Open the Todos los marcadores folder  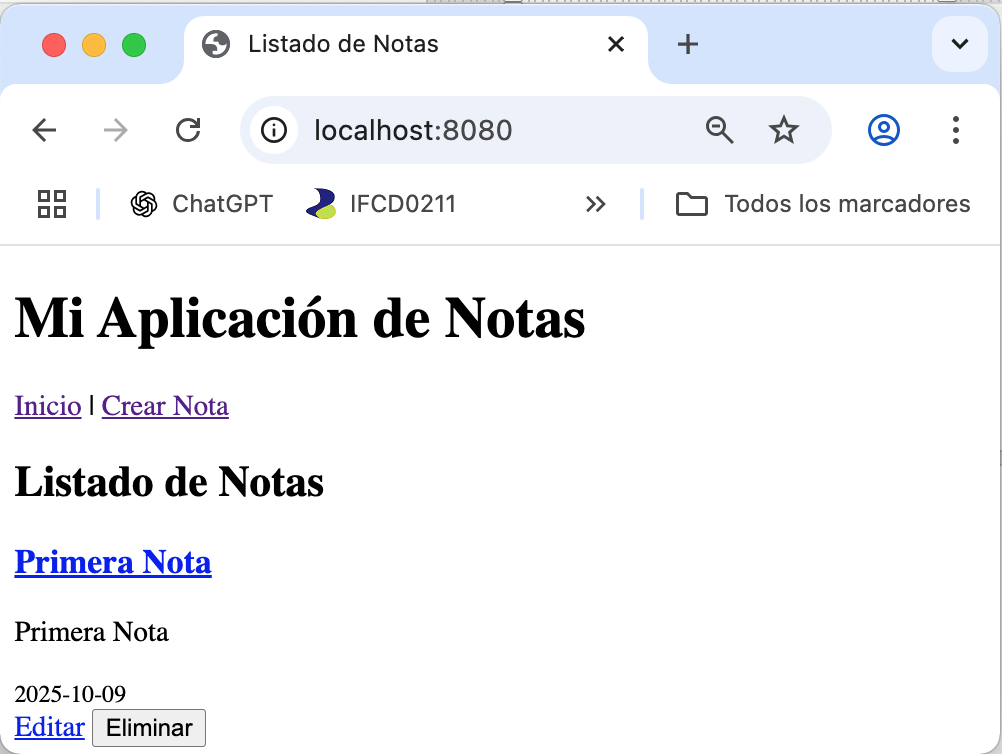pos(823,204)
